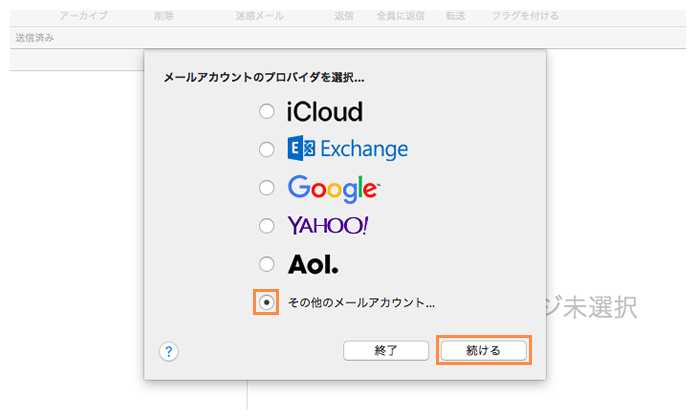Select the Aol. radio button
The height and width of the screenshot is (420, 696).
point(266,264)
